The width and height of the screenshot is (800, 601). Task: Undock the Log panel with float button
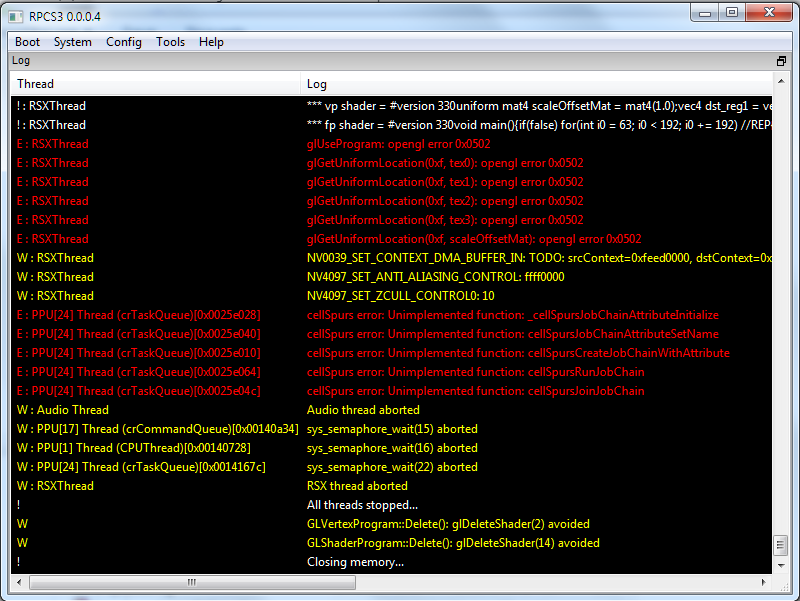781,61
